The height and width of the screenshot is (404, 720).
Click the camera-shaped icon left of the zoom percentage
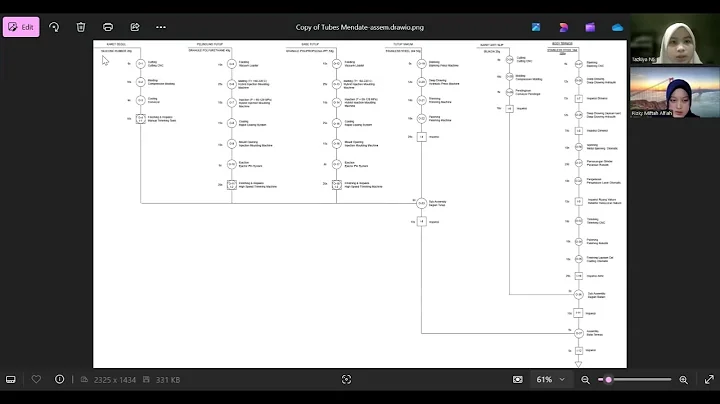coord(518,380)
